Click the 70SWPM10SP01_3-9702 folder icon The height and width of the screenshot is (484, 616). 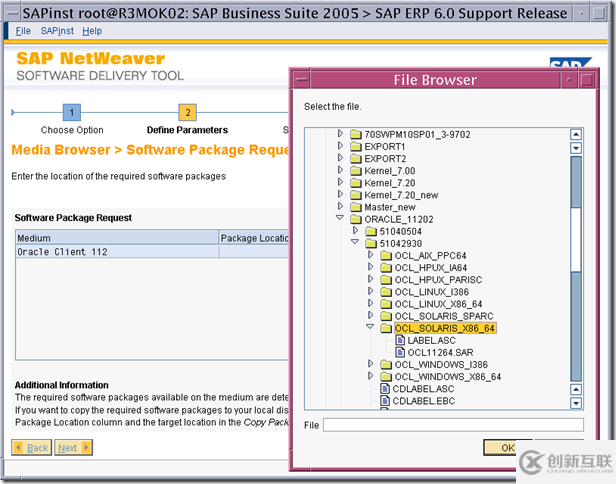coord(356,134)
